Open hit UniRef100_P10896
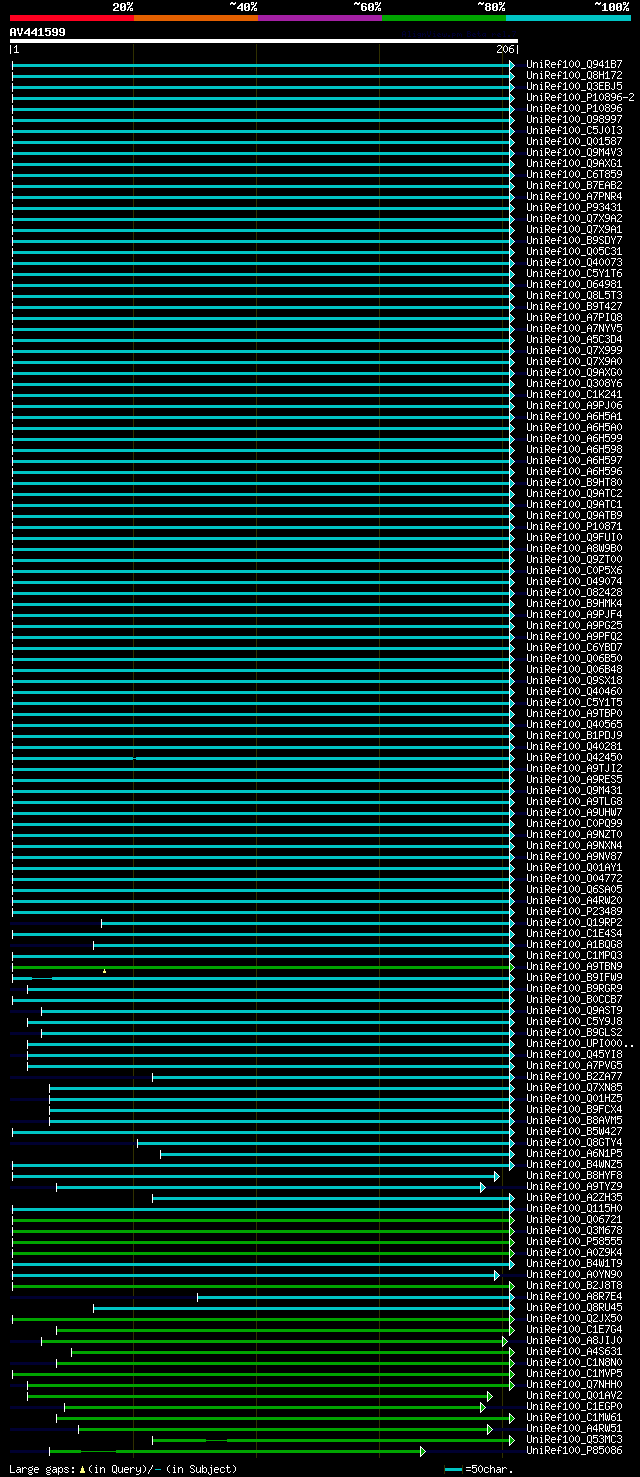Image resolution: width=640 pixels, height=1477 pixels. click(574, 108)
